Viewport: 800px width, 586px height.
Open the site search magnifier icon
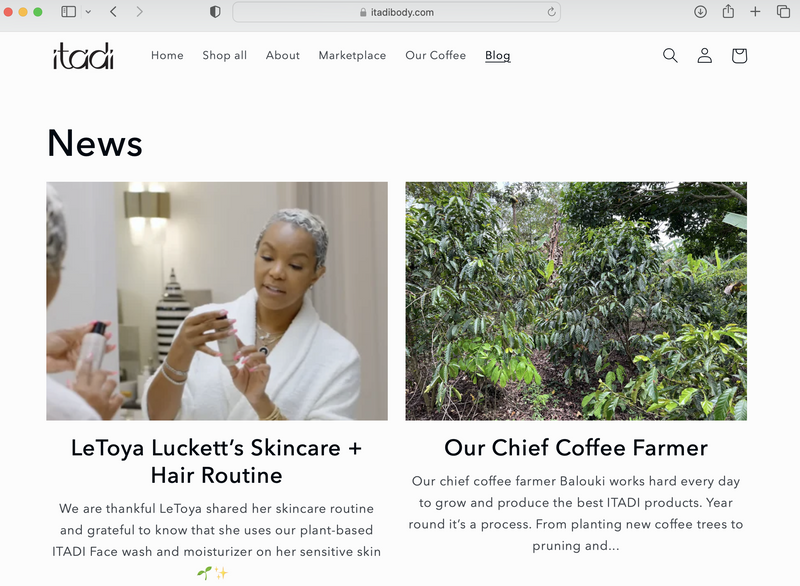pos(670,55)
